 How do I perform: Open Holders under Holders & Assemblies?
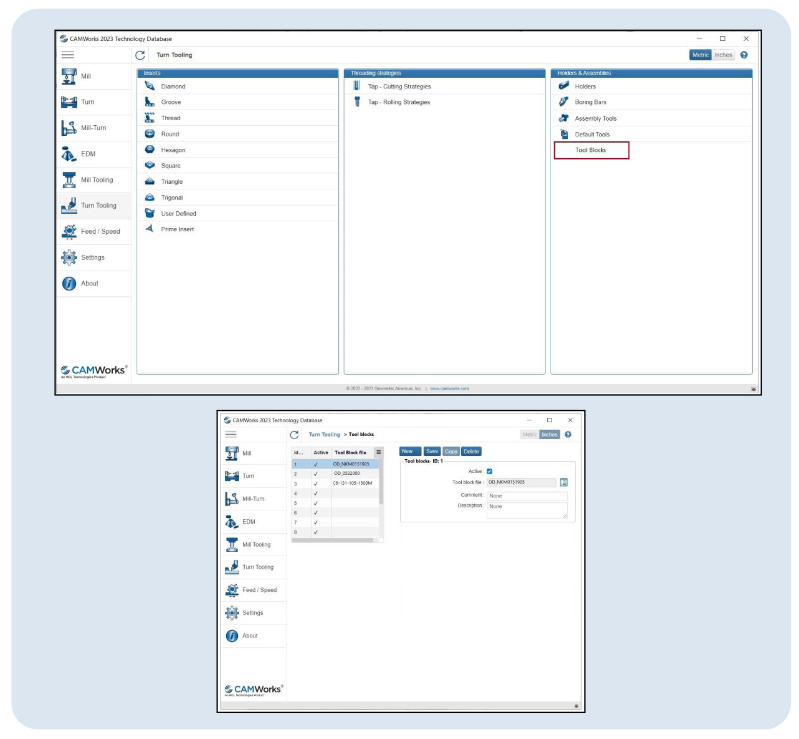(651, 87)
